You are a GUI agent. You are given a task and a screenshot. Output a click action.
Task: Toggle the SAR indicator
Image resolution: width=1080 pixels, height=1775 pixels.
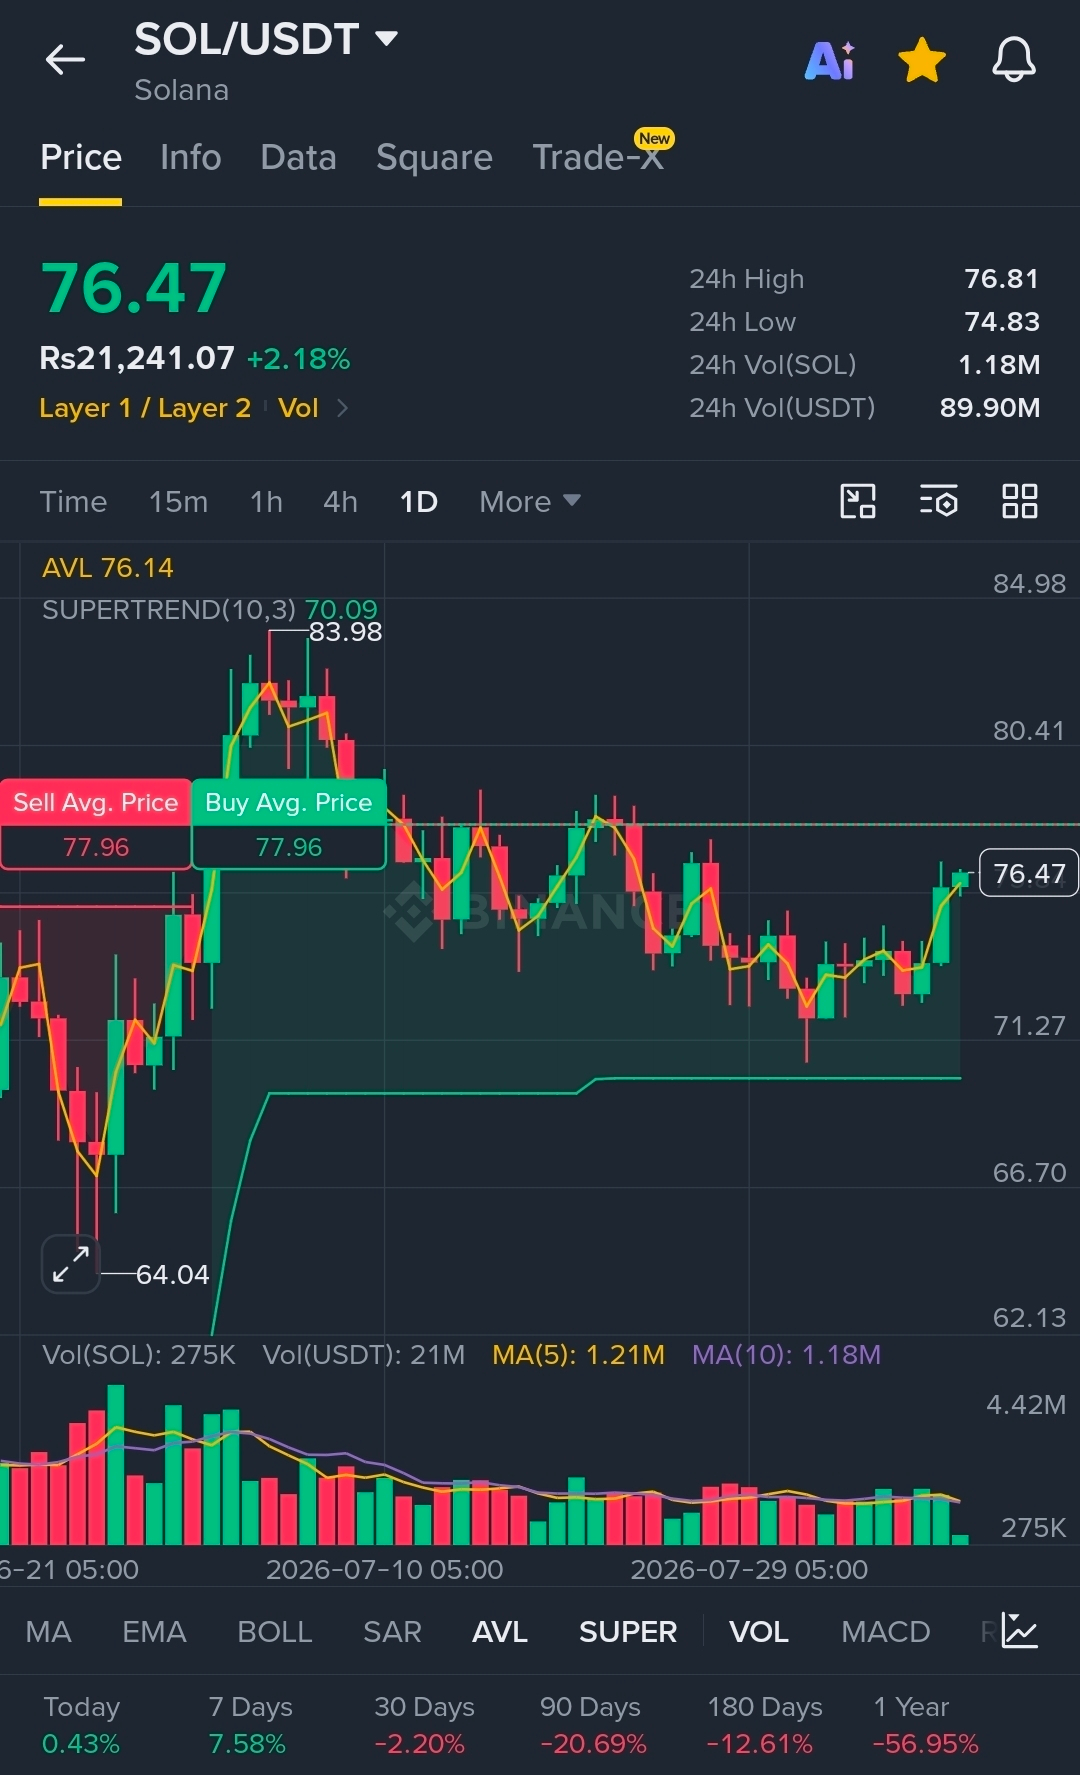(x=392, y=1632)
